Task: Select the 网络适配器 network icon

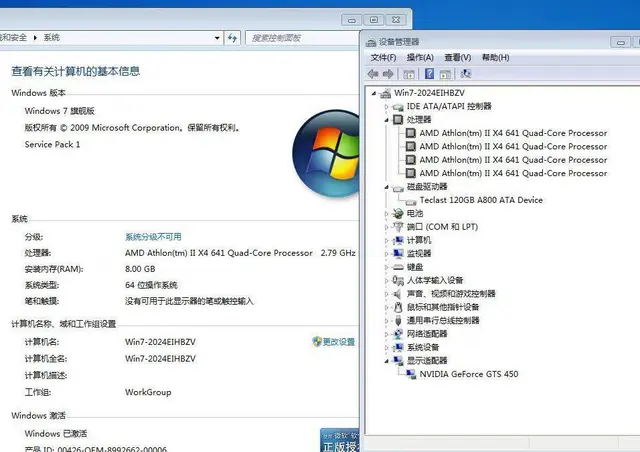Action: coord(398,334)
